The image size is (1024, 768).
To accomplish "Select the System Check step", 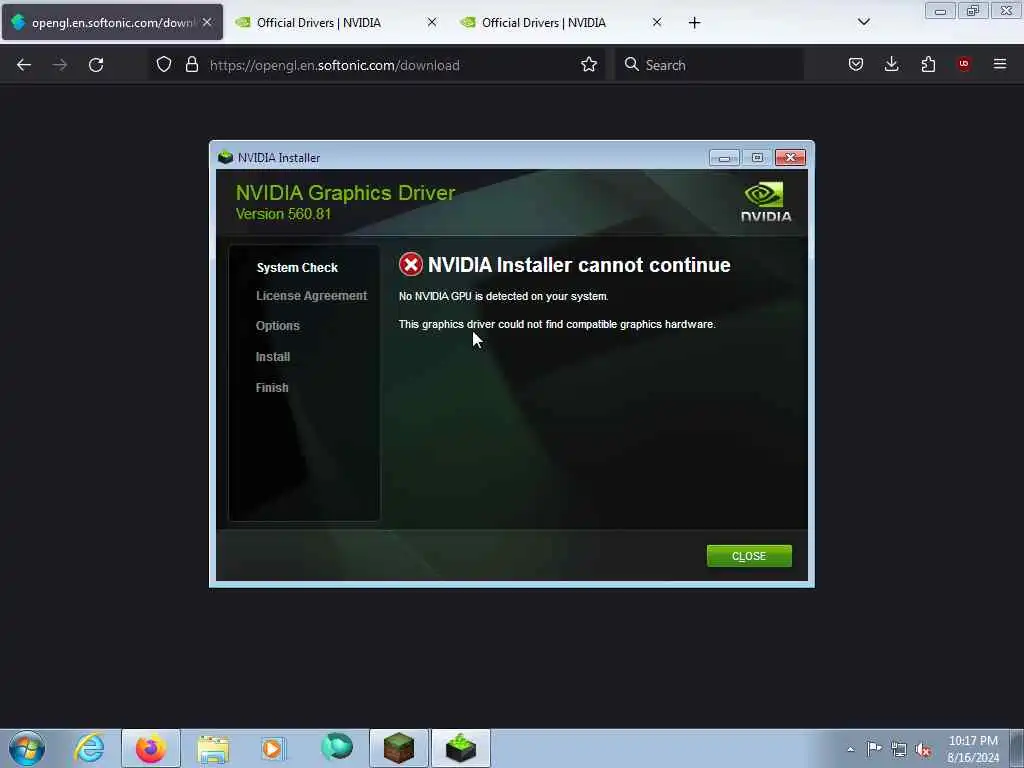I will 297,268.
